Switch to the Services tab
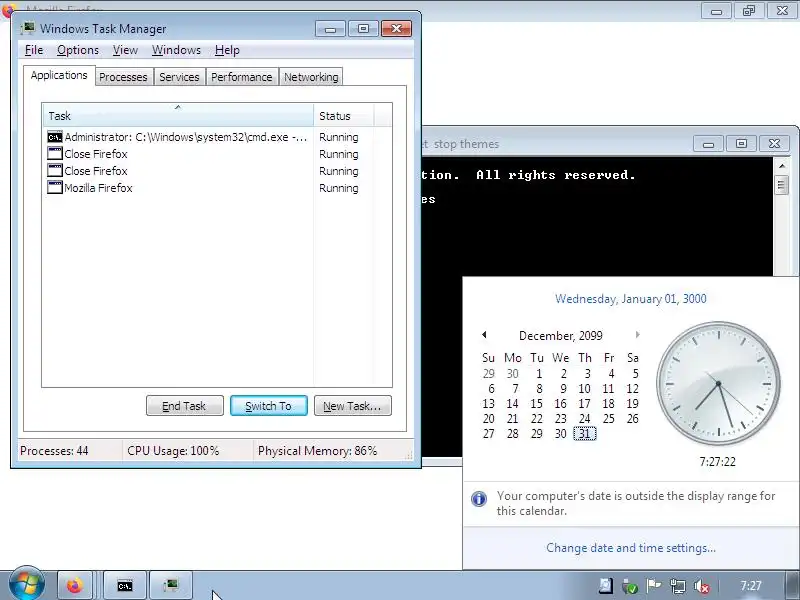This screenshot has height=600, width=800. (x=179, y=77)
